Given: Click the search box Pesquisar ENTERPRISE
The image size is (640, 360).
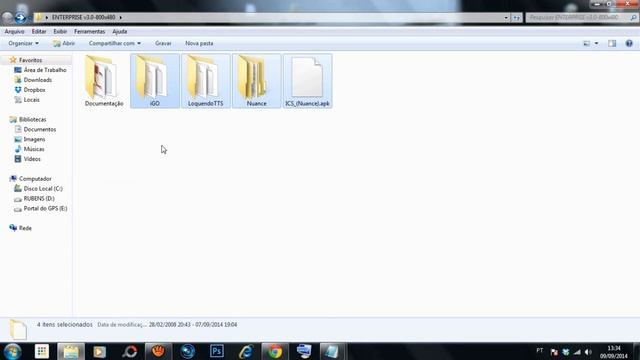Looking at the screenshot, I should [x=582, y=18].
